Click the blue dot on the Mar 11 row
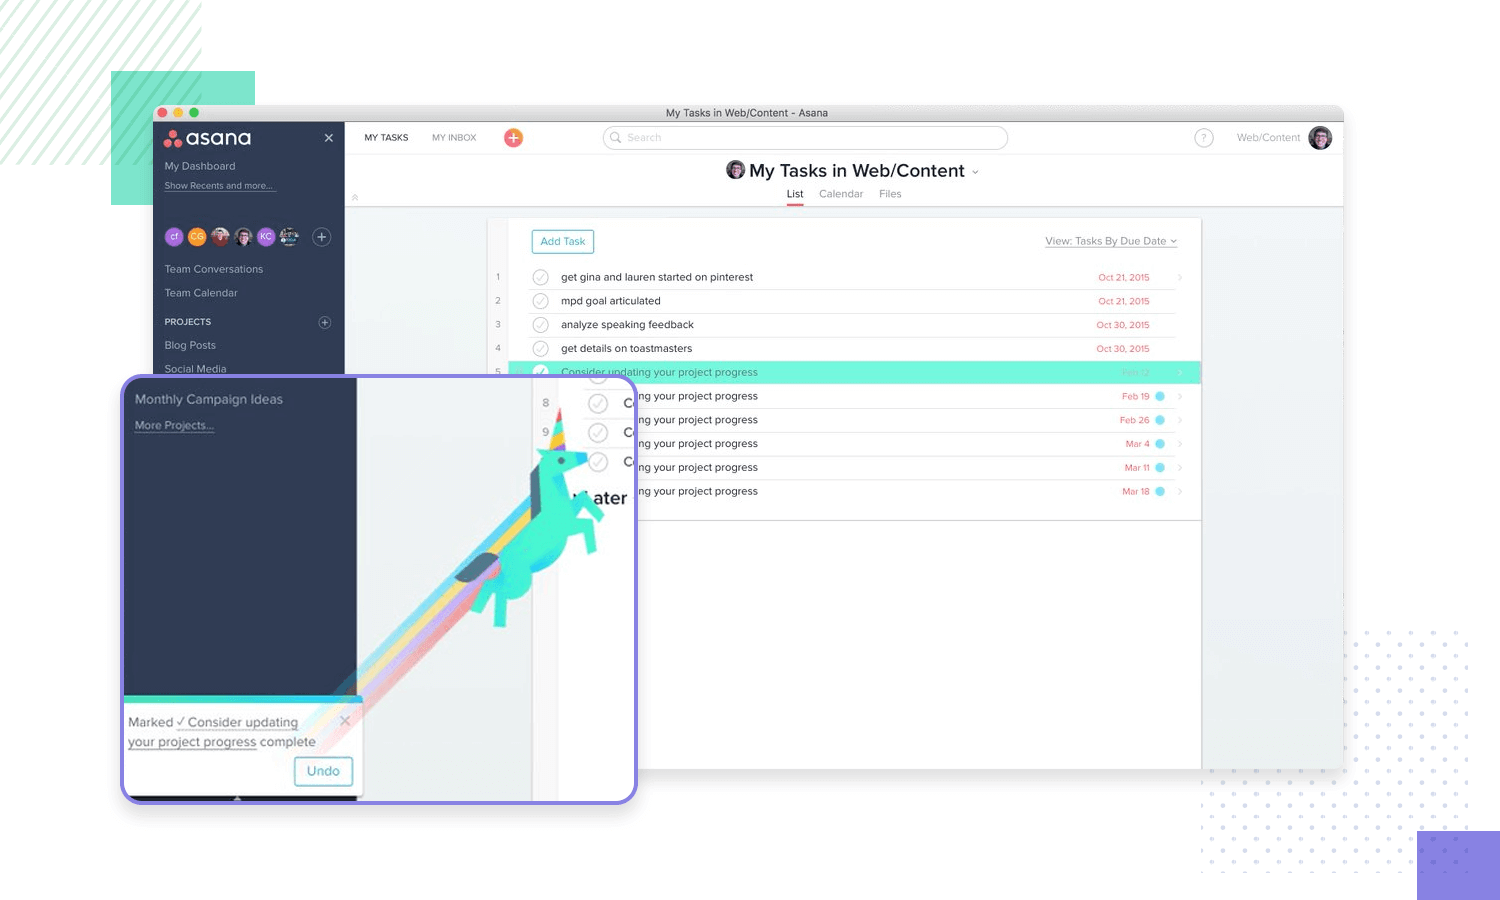This screenshot has height=900, width=1500. tap(1160, 468)
